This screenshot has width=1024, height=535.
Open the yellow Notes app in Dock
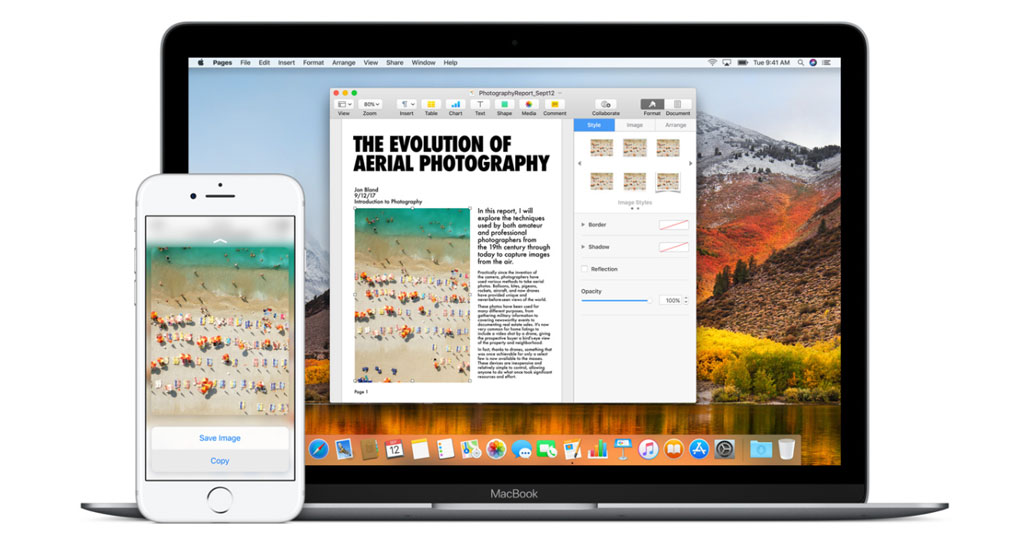420,449
